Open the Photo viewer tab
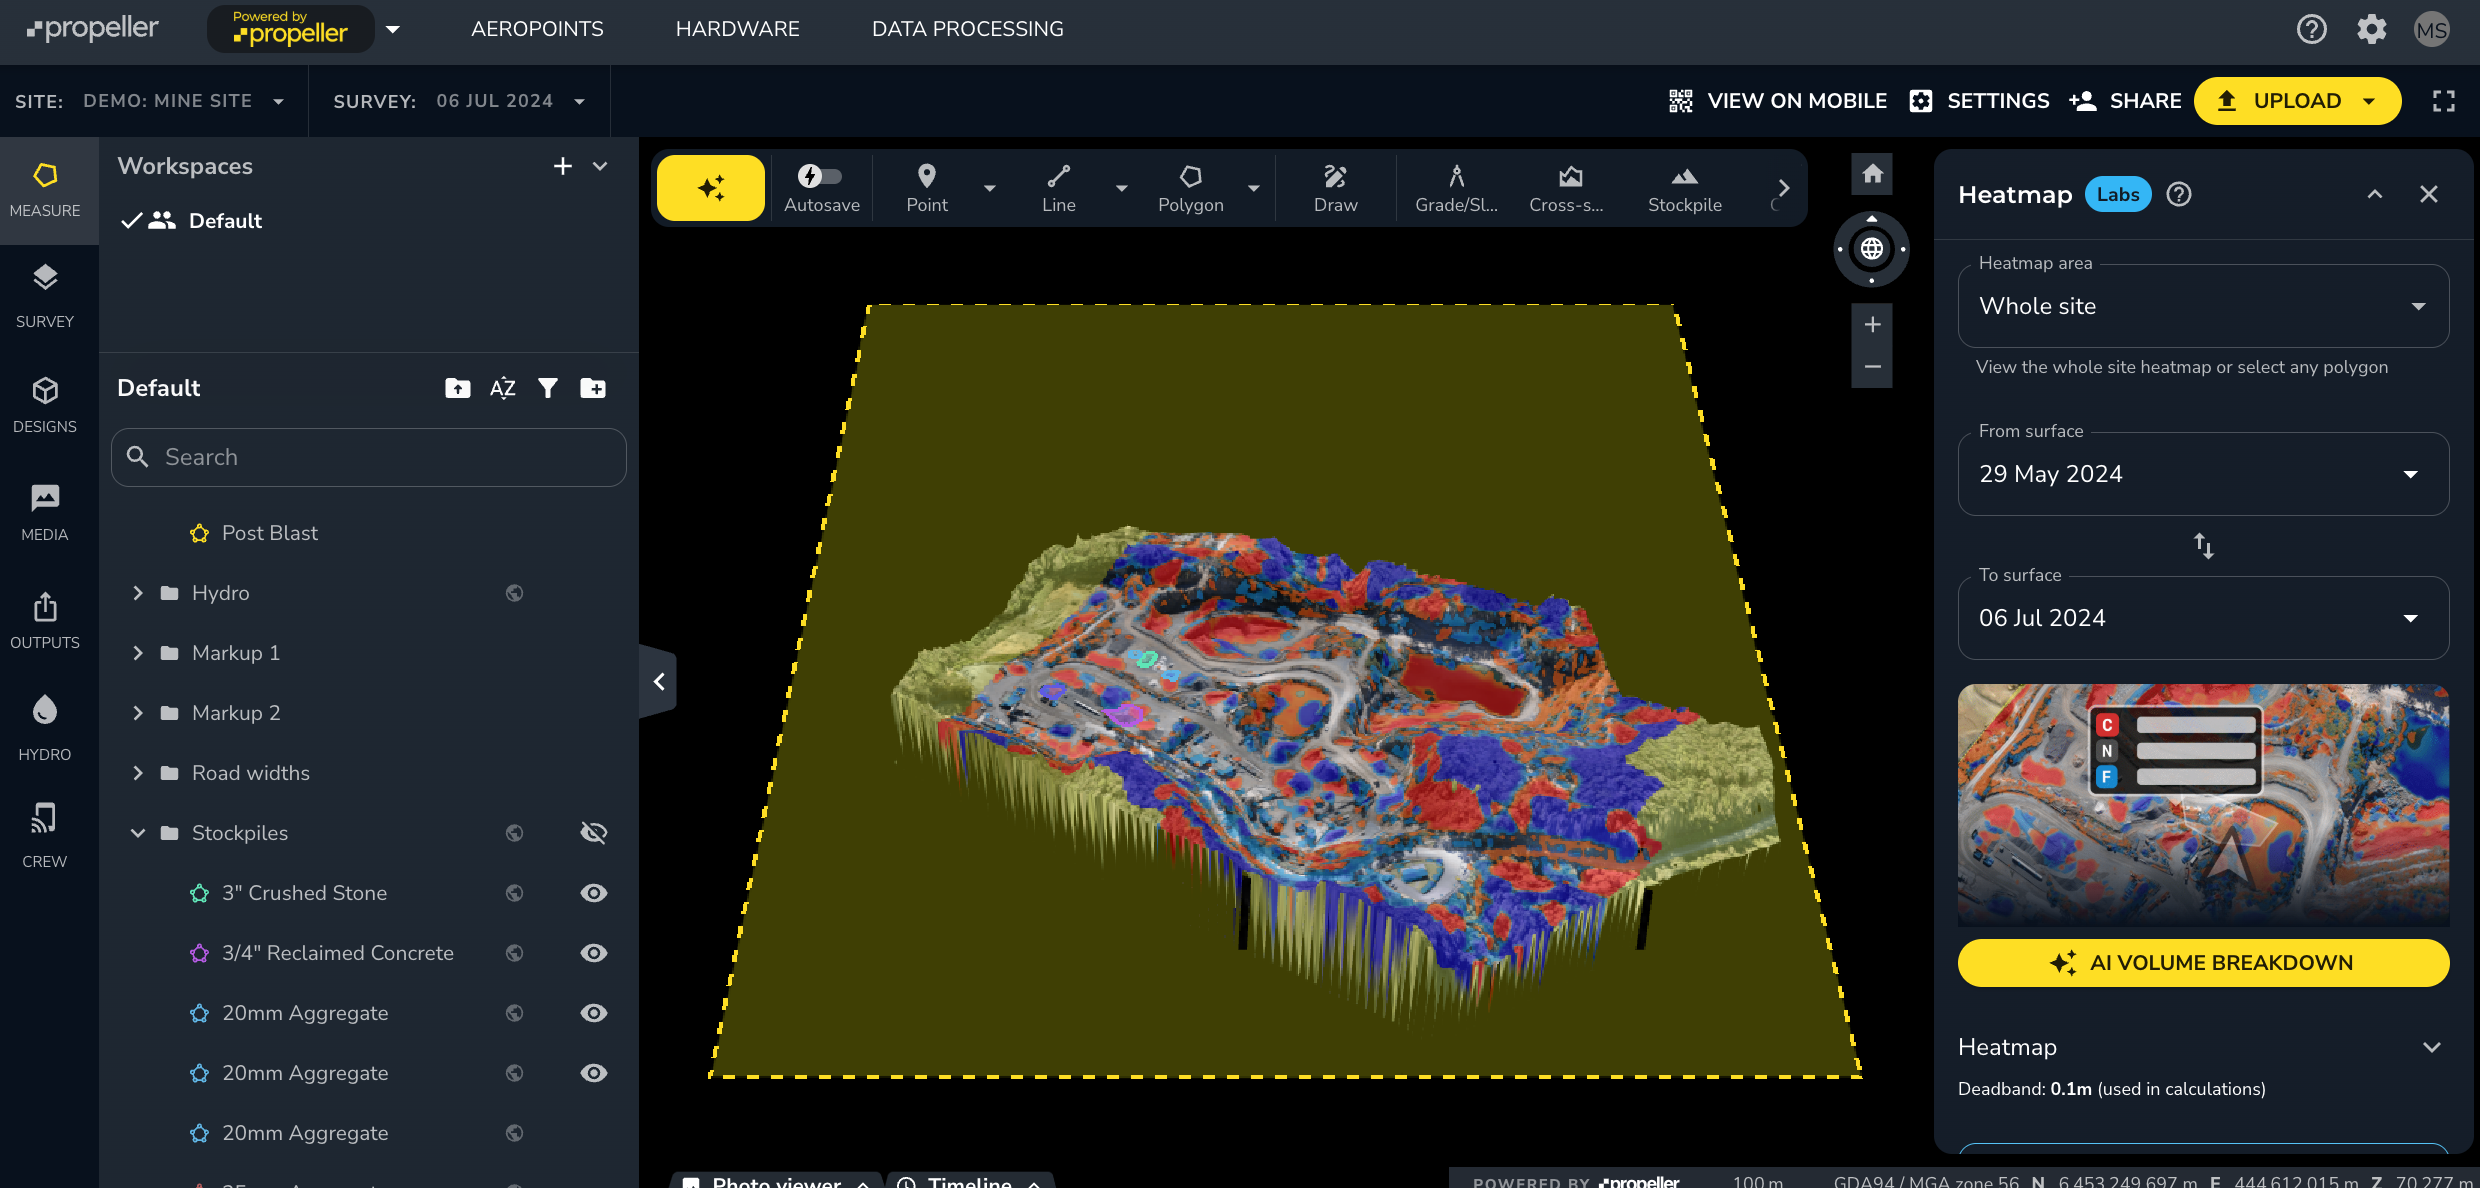The width and height of the screenshot is (2480, 1188). click(776, 1181)
